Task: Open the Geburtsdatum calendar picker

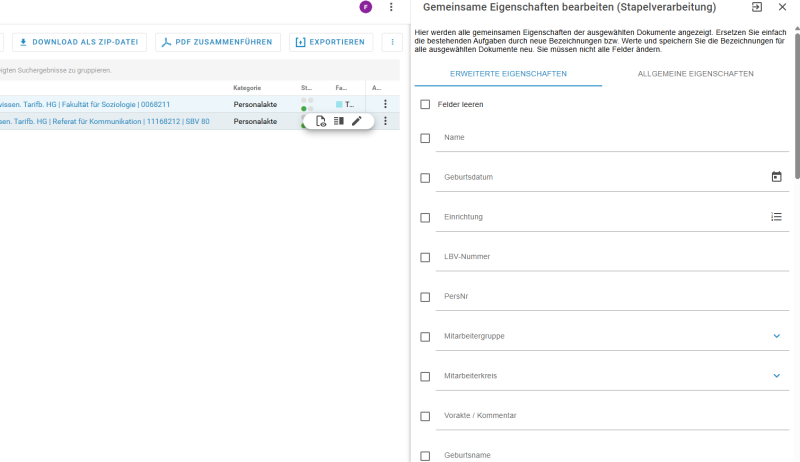Action: pyautogui.click(x=776, y=177)
